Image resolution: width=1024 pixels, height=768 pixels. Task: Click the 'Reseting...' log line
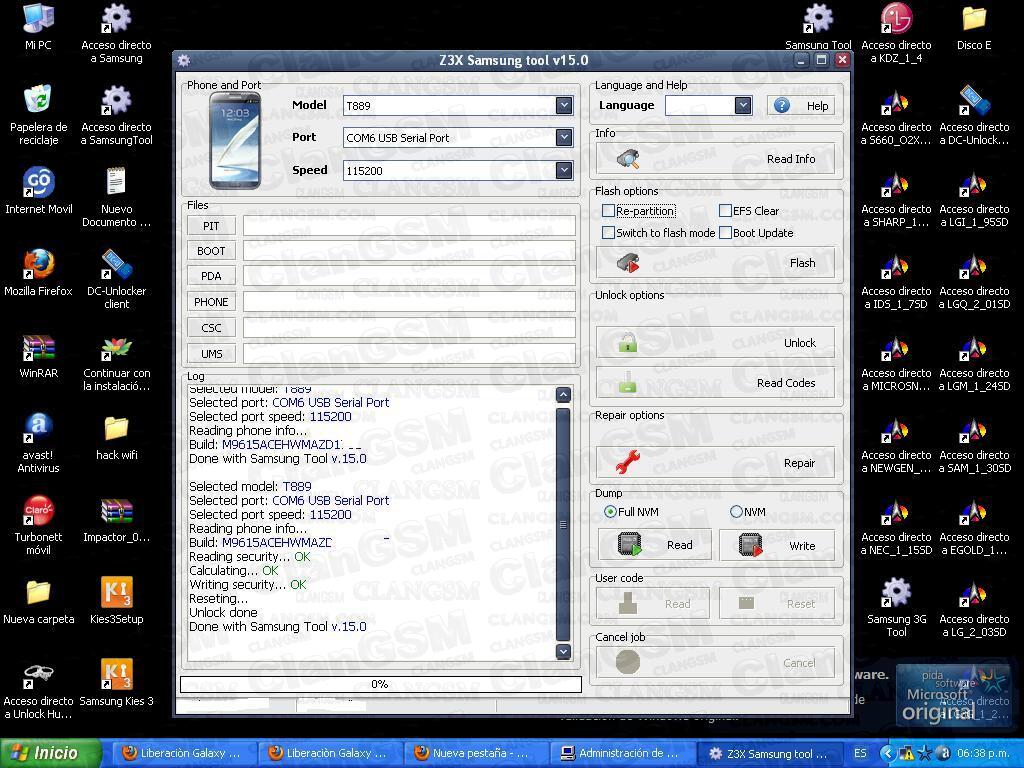(219, 598)
